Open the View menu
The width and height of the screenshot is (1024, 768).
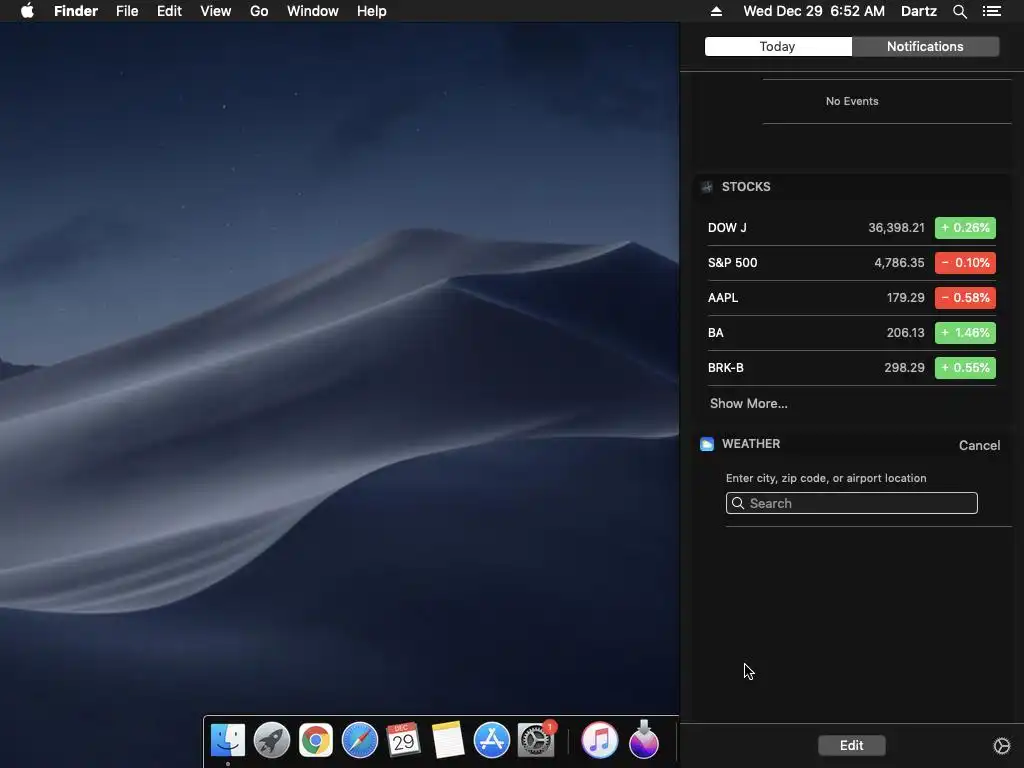[x=216, y=11]
